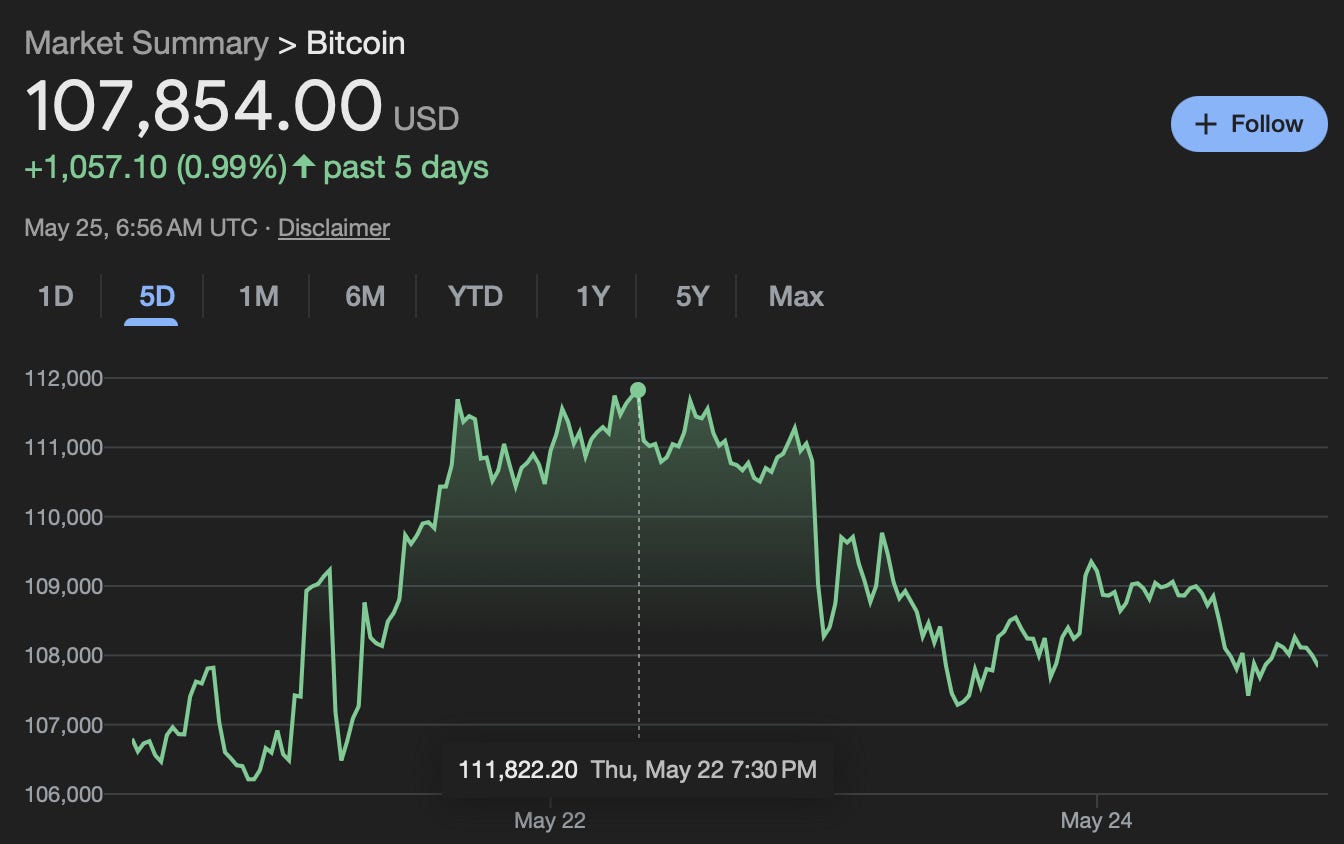Click the 112,000 y-axis label
Screen dimensions: 1344x844
click(x=64, y=378)
